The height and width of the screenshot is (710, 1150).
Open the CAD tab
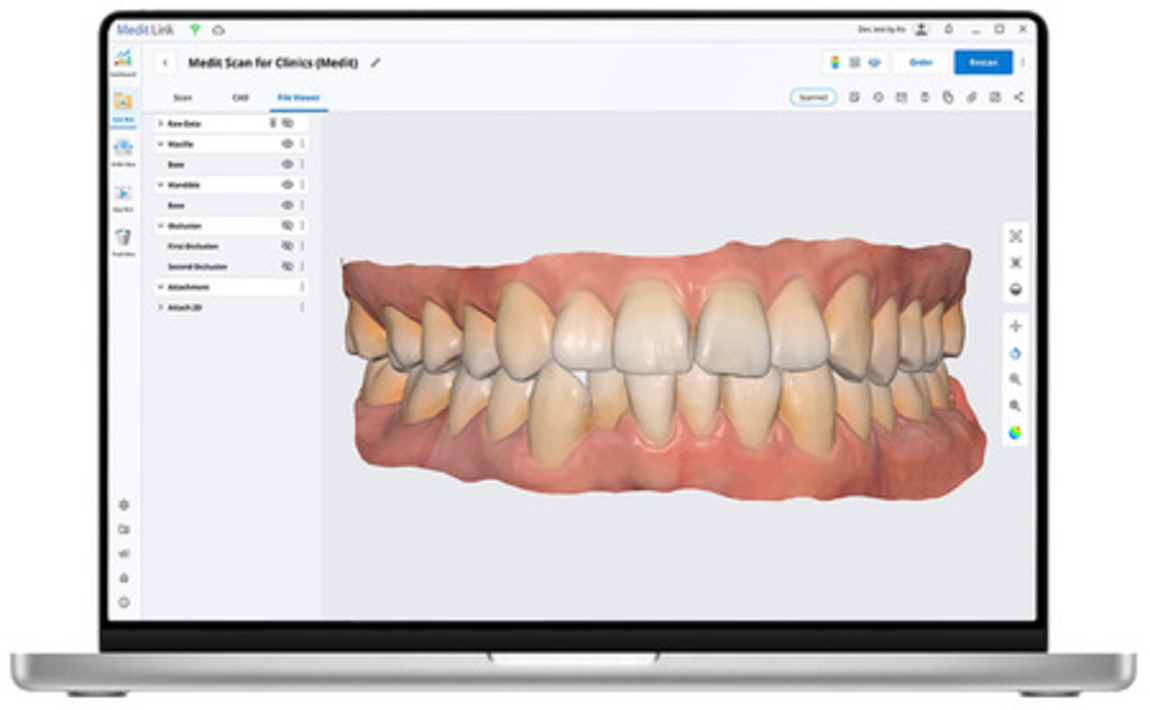pos(238,98)
